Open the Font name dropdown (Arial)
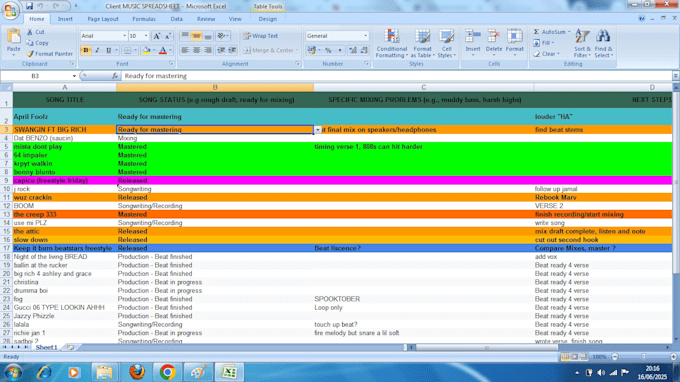 [x=124, y=36]
